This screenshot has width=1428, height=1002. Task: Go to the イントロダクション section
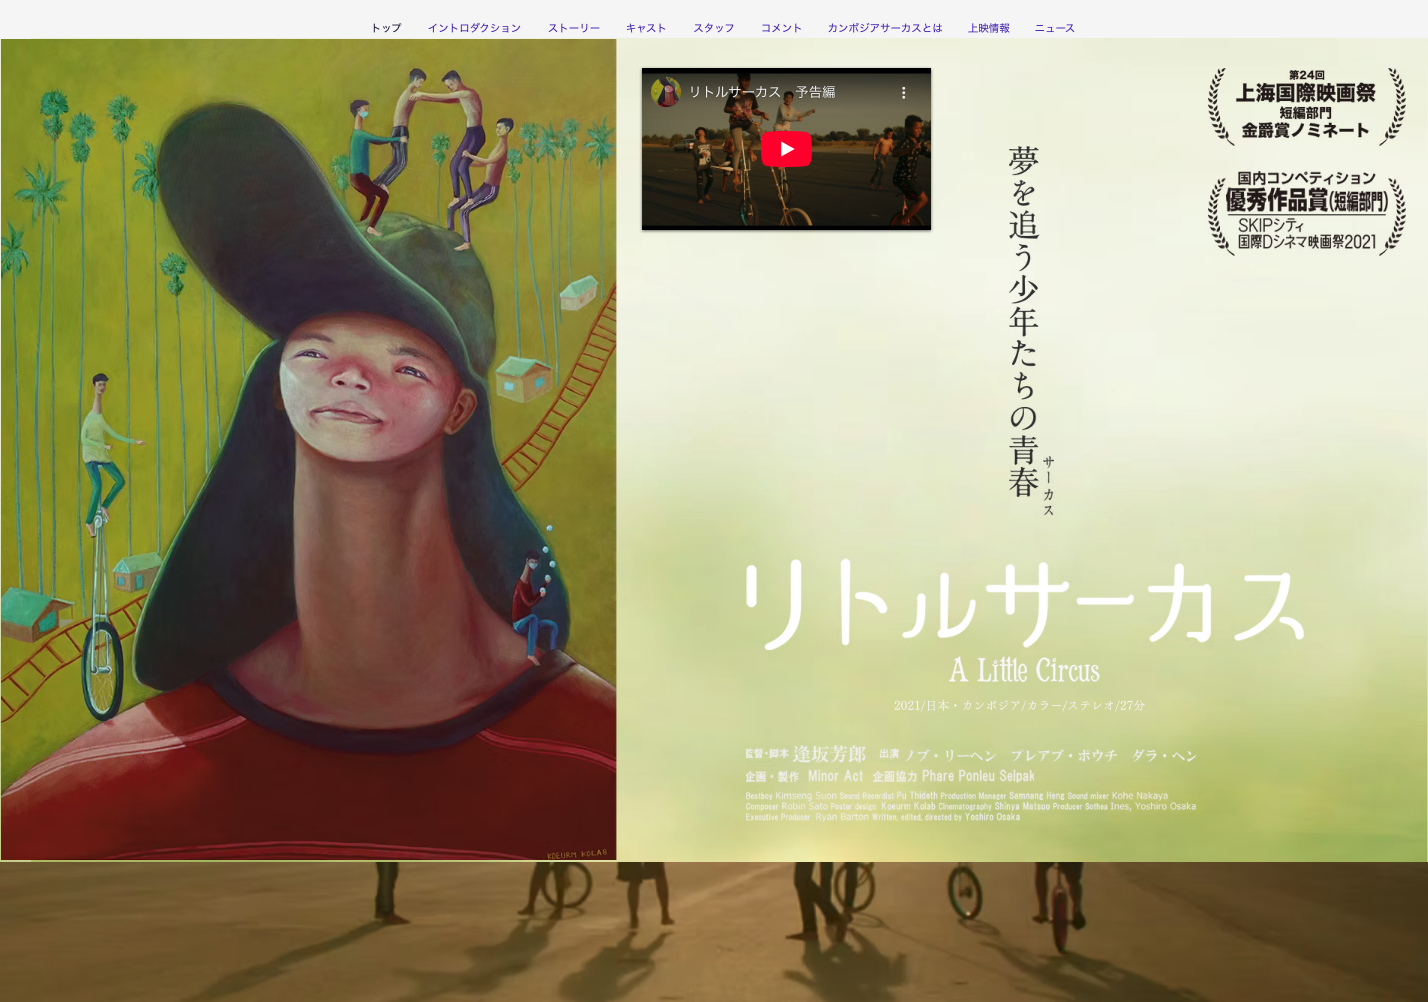click(x=474, y=28)
